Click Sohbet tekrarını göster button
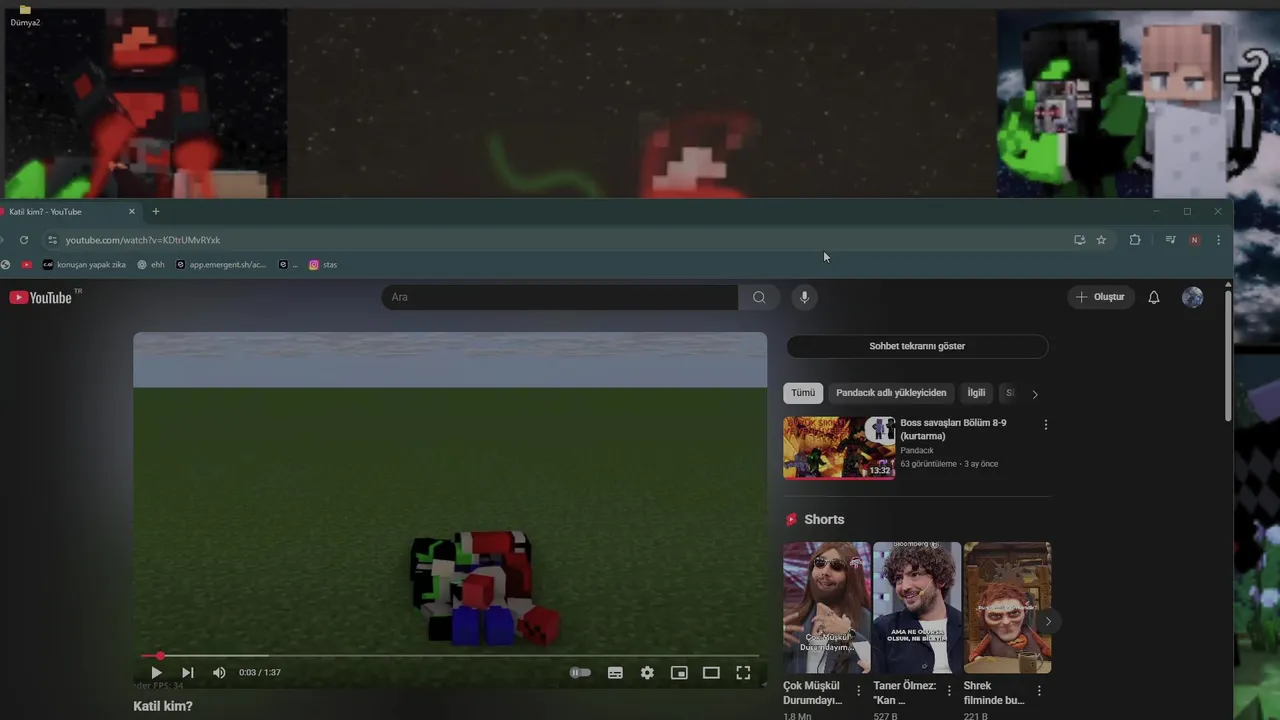 pyautogui.click(x=917, y=346)
